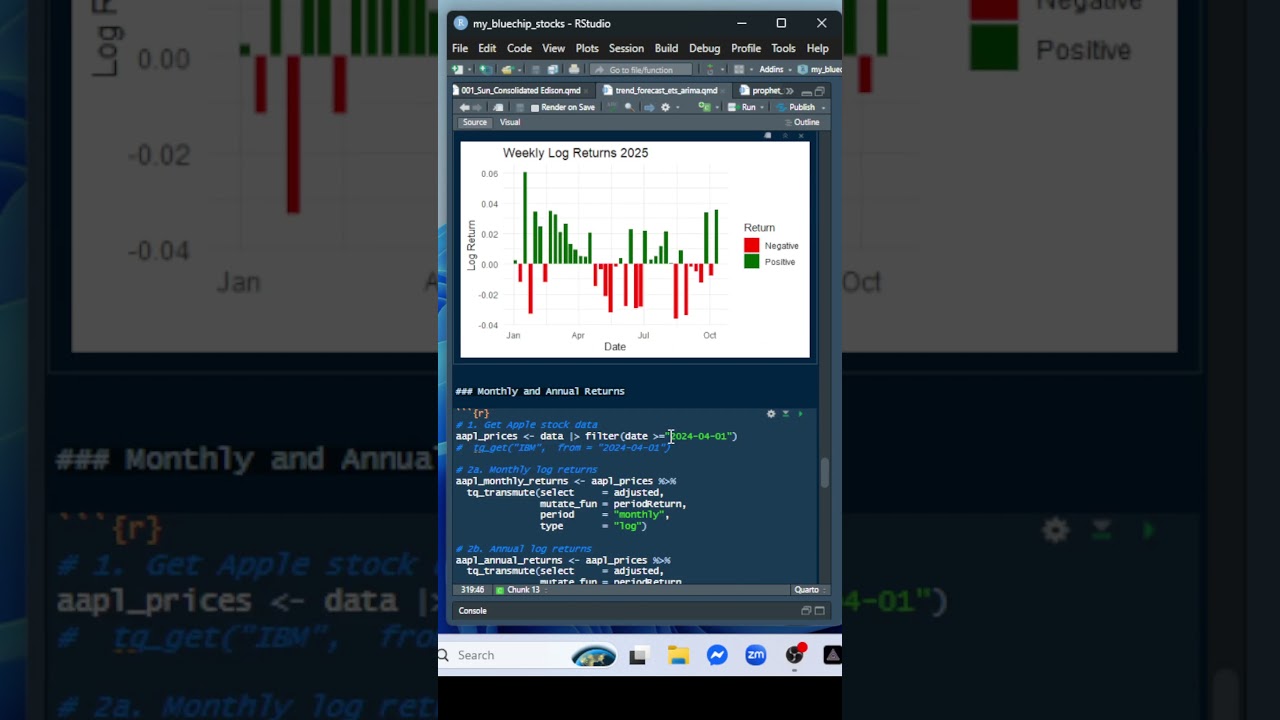Open the Session menu
Image resolution: width=1280 pixels, height=720 pixels.
tap(626, 48)
